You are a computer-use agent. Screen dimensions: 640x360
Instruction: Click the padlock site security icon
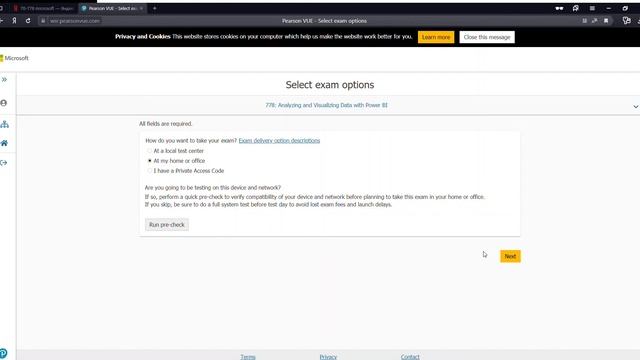coord(43,21)
